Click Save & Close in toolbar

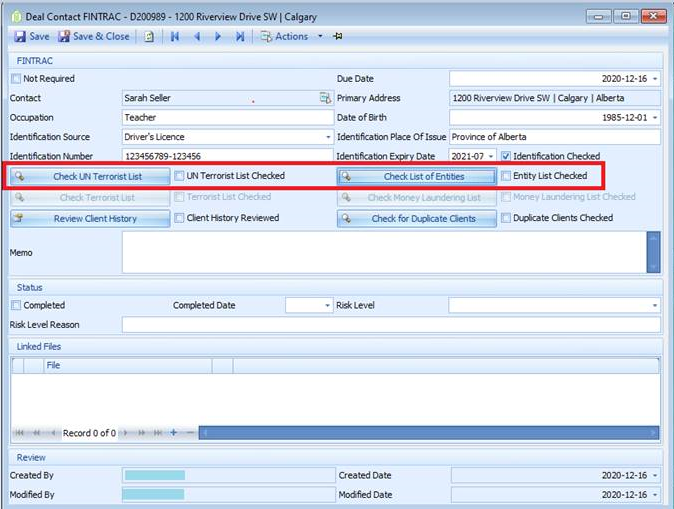point(94,37)
